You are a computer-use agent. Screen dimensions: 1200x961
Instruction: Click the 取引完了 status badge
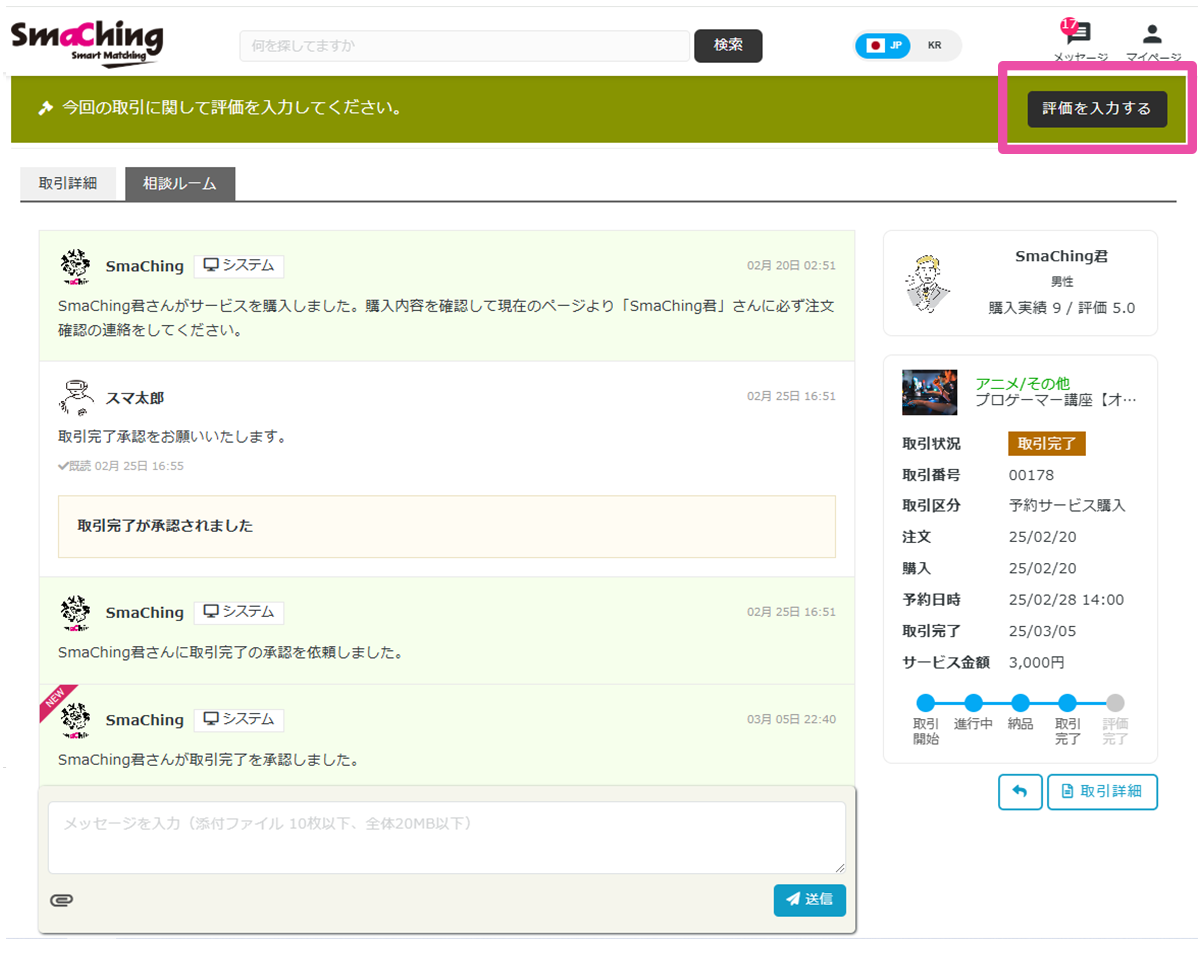pos(1046,443)
